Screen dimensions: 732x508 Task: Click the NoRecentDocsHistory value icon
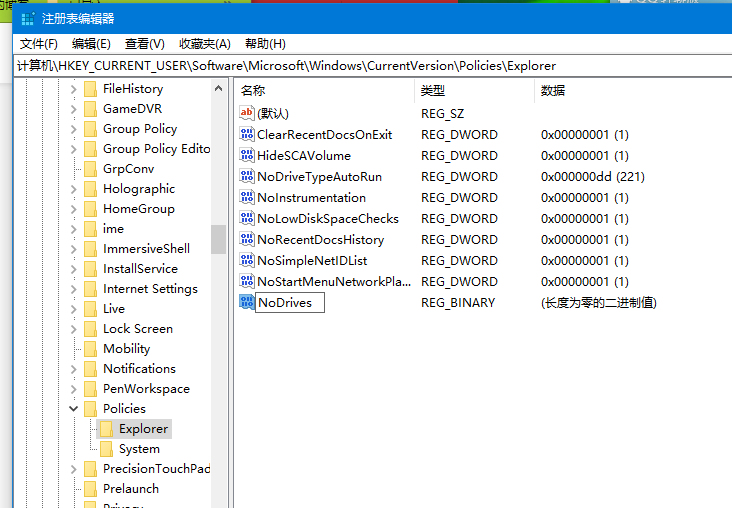tap(246, 239)
